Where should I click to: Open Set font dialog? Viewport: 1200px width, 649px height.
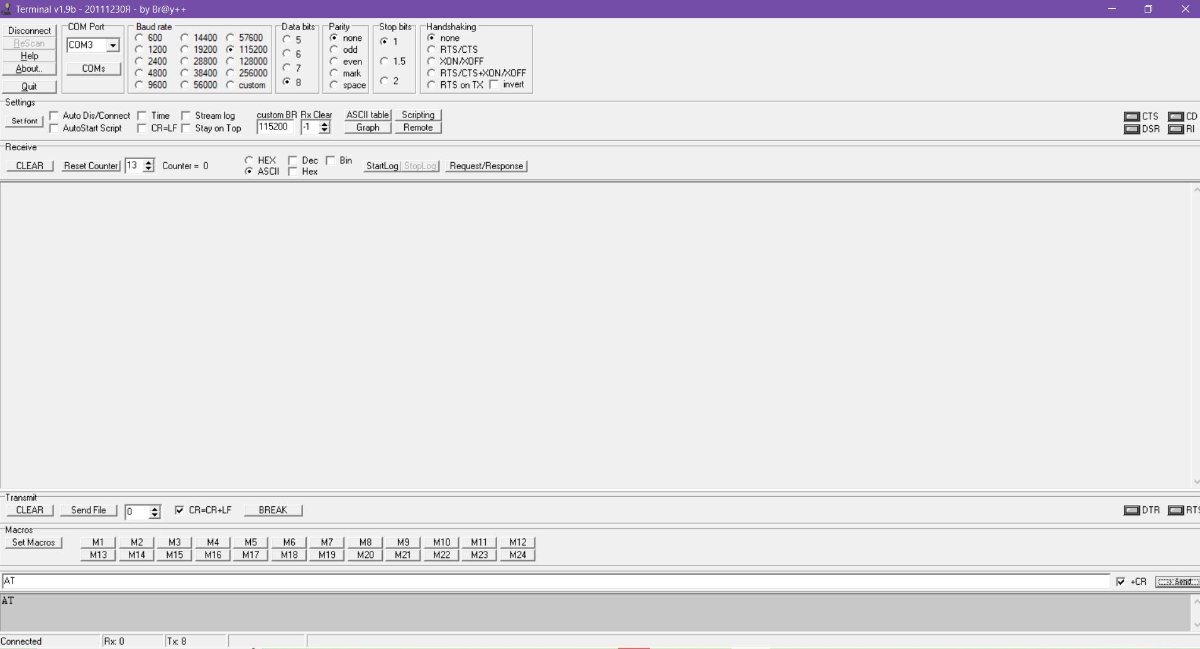pyautogui.click(x=25, y=121)
